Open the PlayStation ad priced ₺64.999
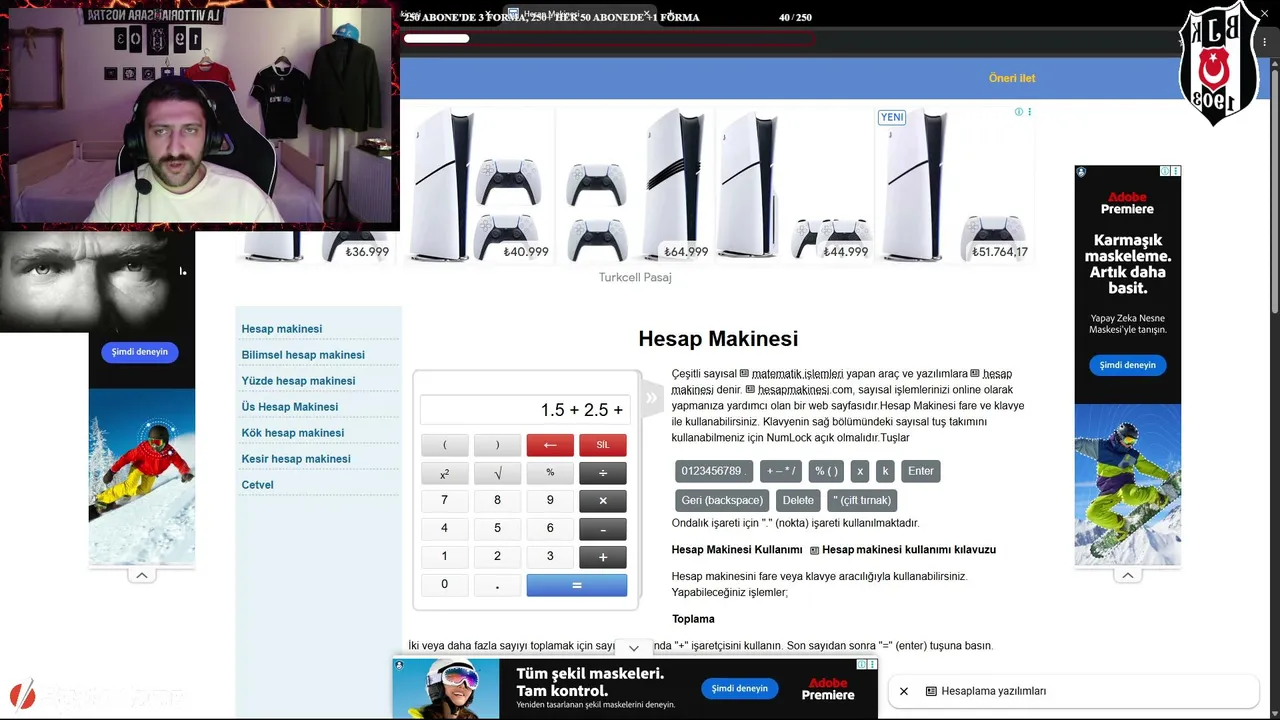The height and width of the screenshot is (720, 1280). [636, 185]
